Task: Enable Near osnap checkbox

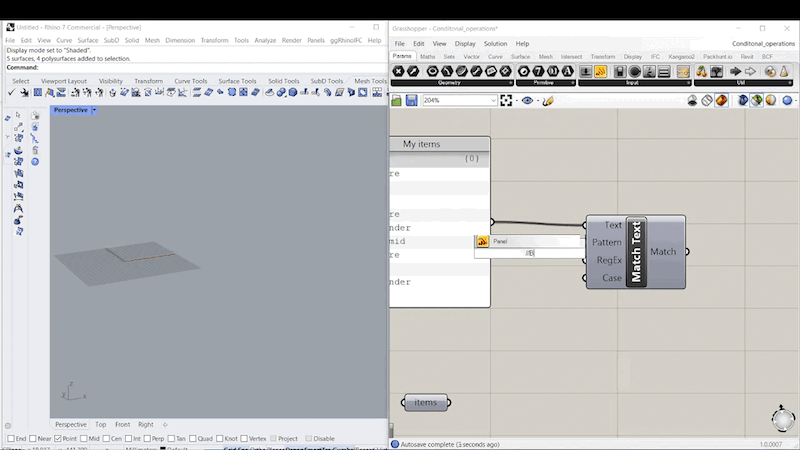Action: tap(33, 439)
